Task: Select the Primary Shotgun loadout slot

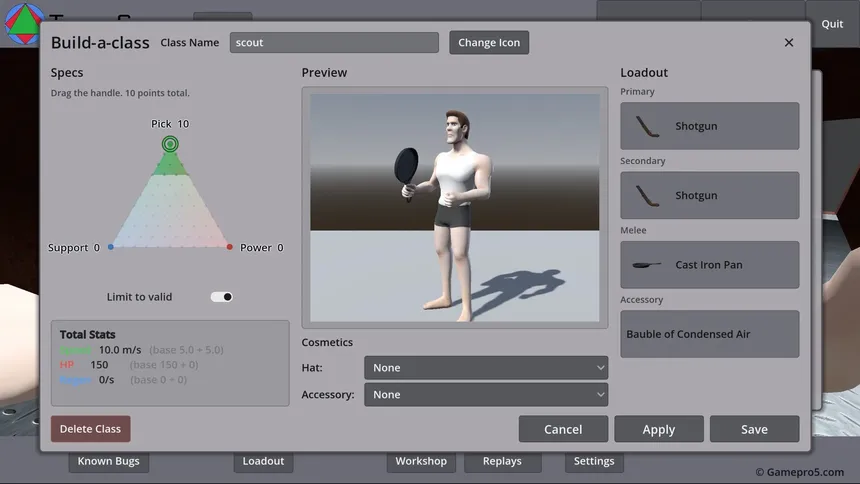Action: click(x=710, y=126)
